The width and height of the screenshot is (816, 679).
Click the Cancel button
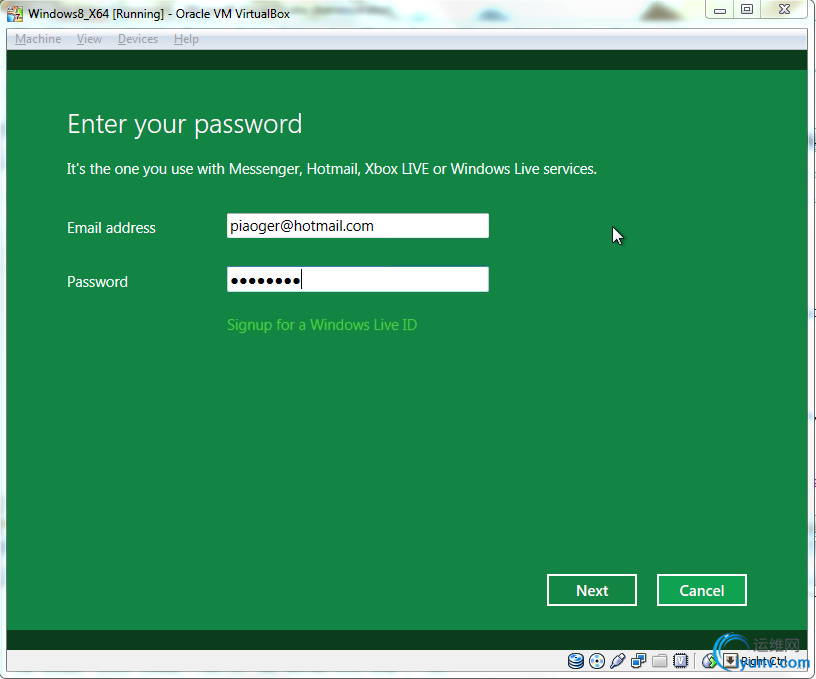coord(702,590)
